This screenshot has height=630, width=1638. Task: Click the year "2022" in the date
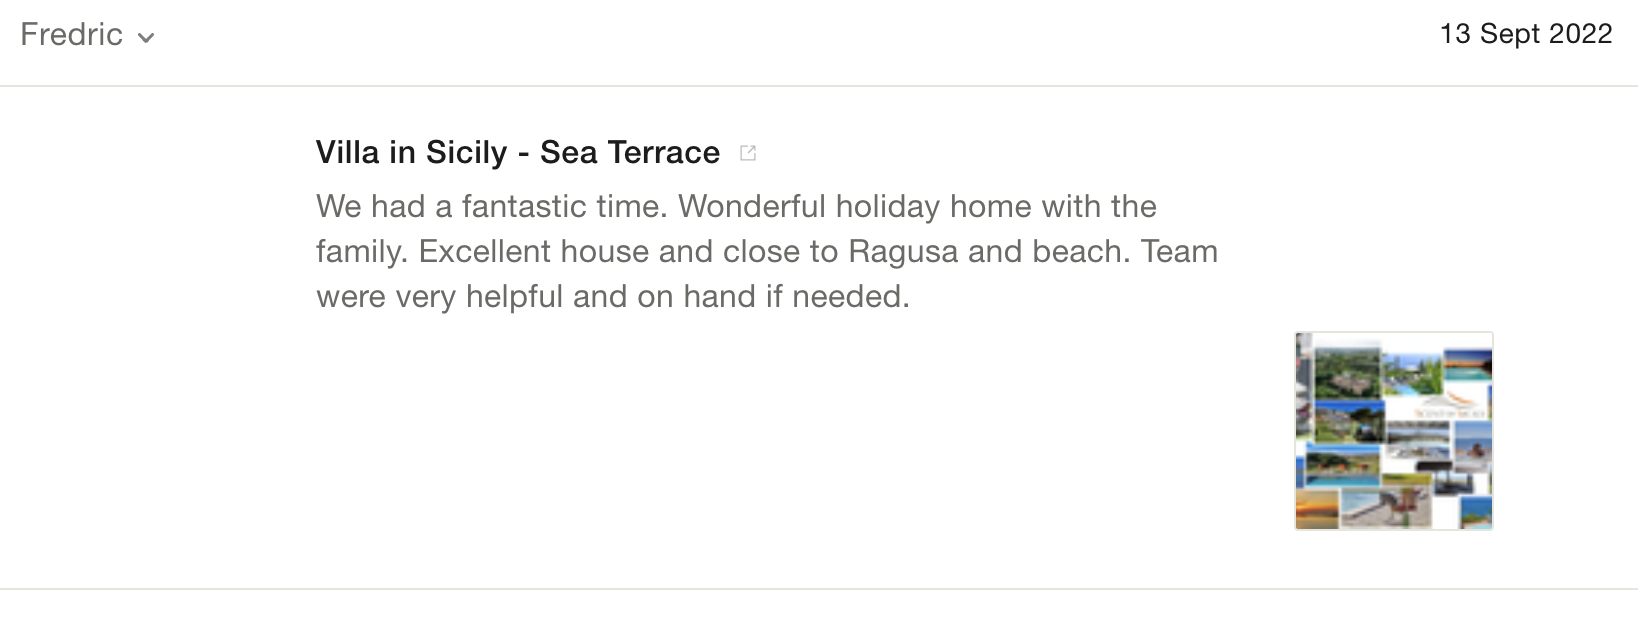pos(1580,34)
